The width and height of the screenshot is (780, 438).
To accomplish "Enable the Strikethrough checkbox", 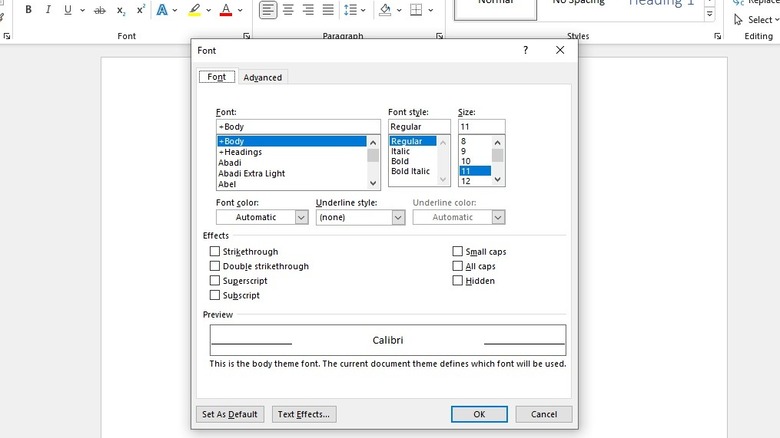I will click(x=215, y=252).
